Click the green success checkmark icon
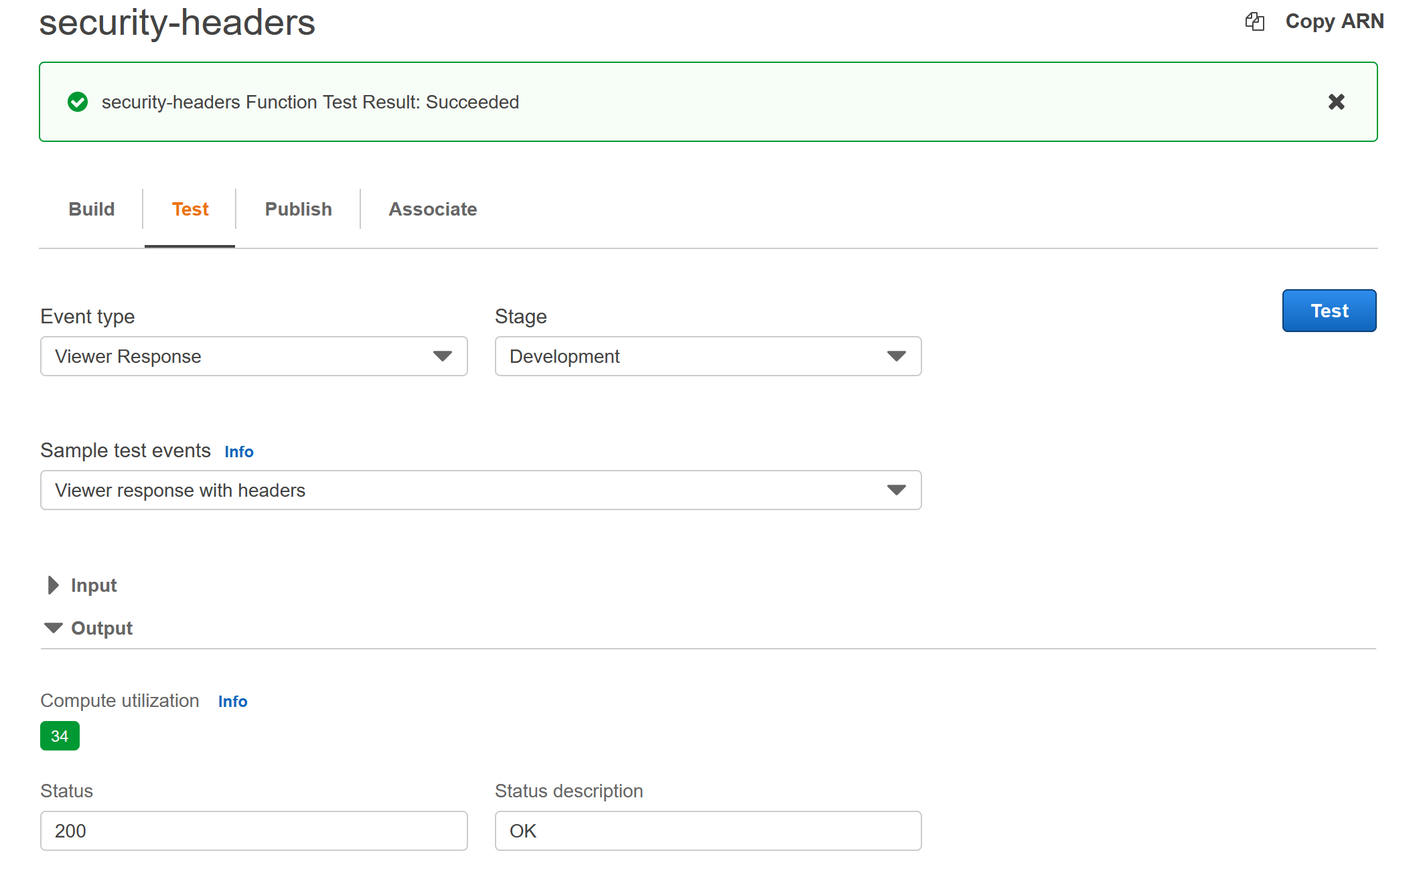Image resolution: width=1425 pixels, height=875 pixels. point(78,101)
